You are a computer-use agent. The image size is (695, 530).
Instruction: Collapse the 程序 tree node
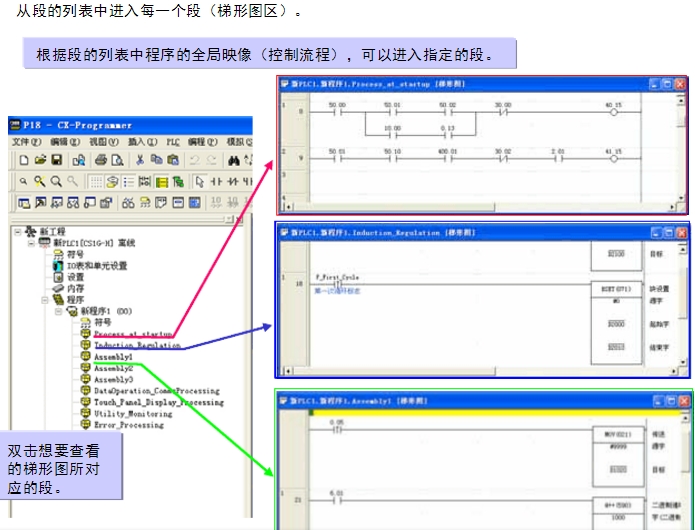[45, 300]
